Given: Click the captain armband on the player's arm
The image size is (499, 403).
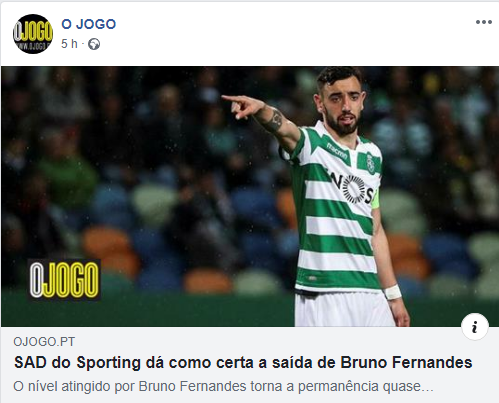Looking at the screenshot, I should point(376,199).
